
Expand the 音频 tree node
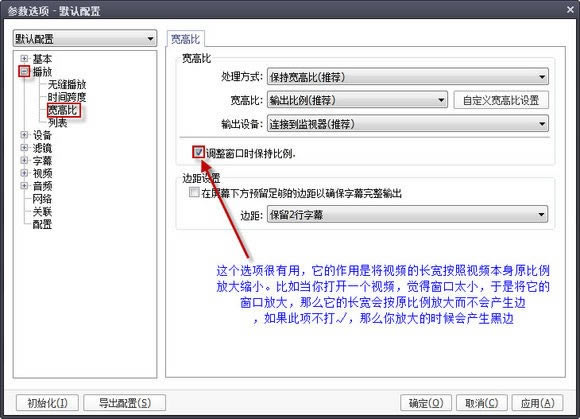coord(24,185)
